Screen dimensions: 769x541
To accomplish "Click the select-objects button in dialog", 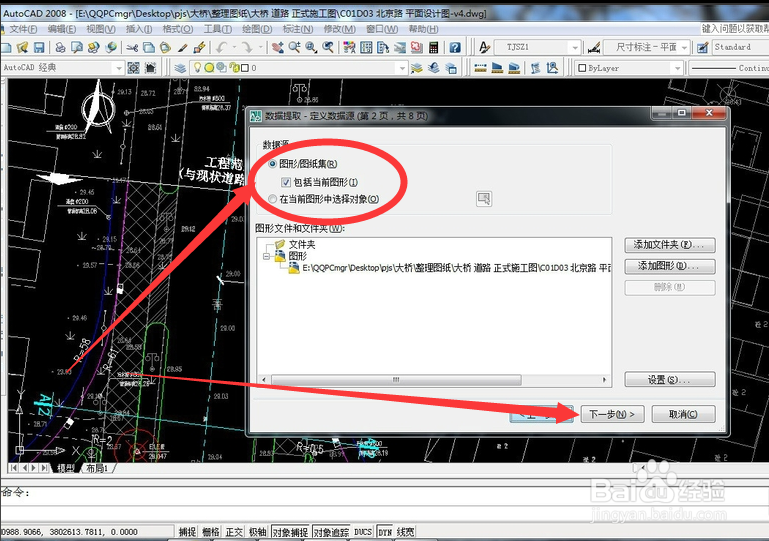I will pyautogui.click(x=484, y=199).
